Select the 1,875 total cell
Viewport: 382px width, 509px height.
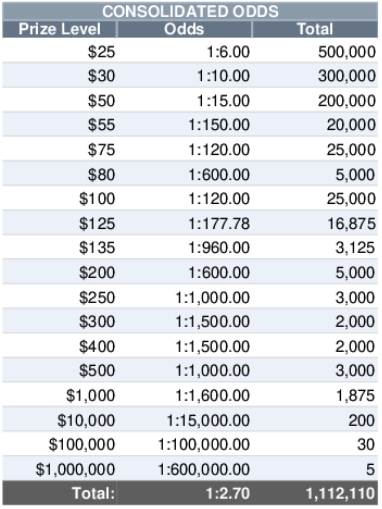(315, 395)
